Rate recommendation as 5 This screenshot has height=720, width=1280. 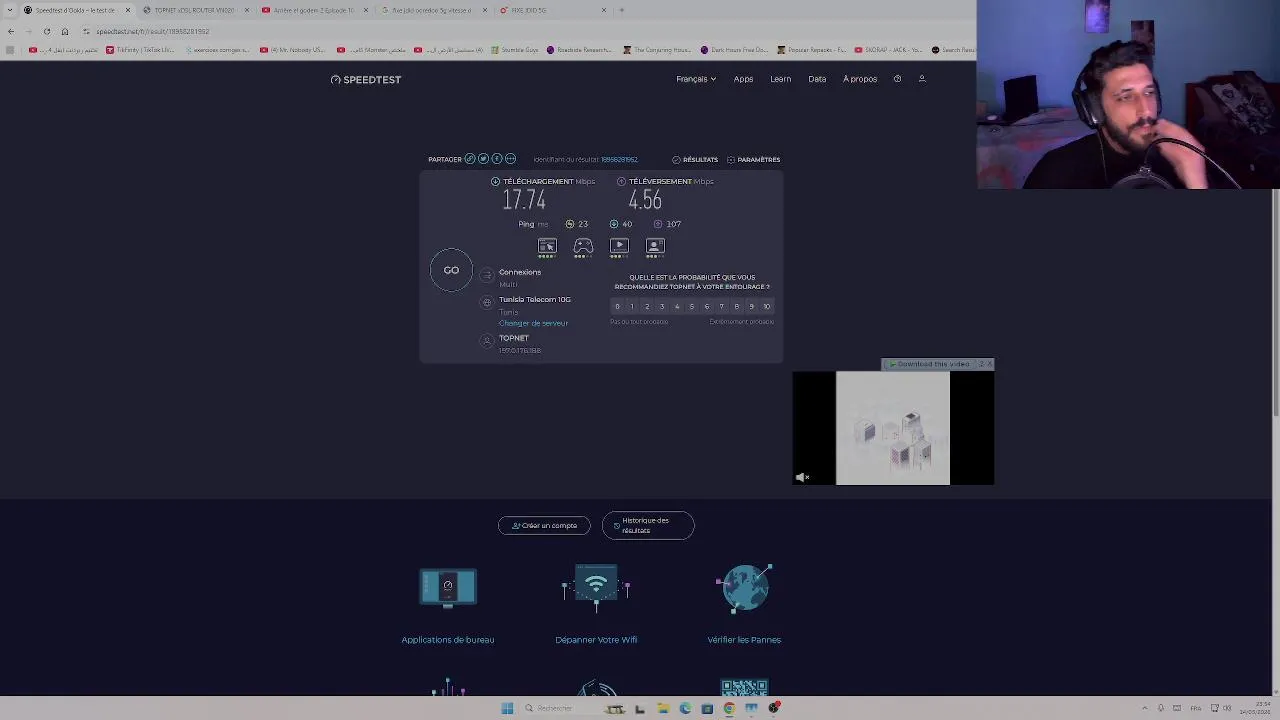click(692, 307)
